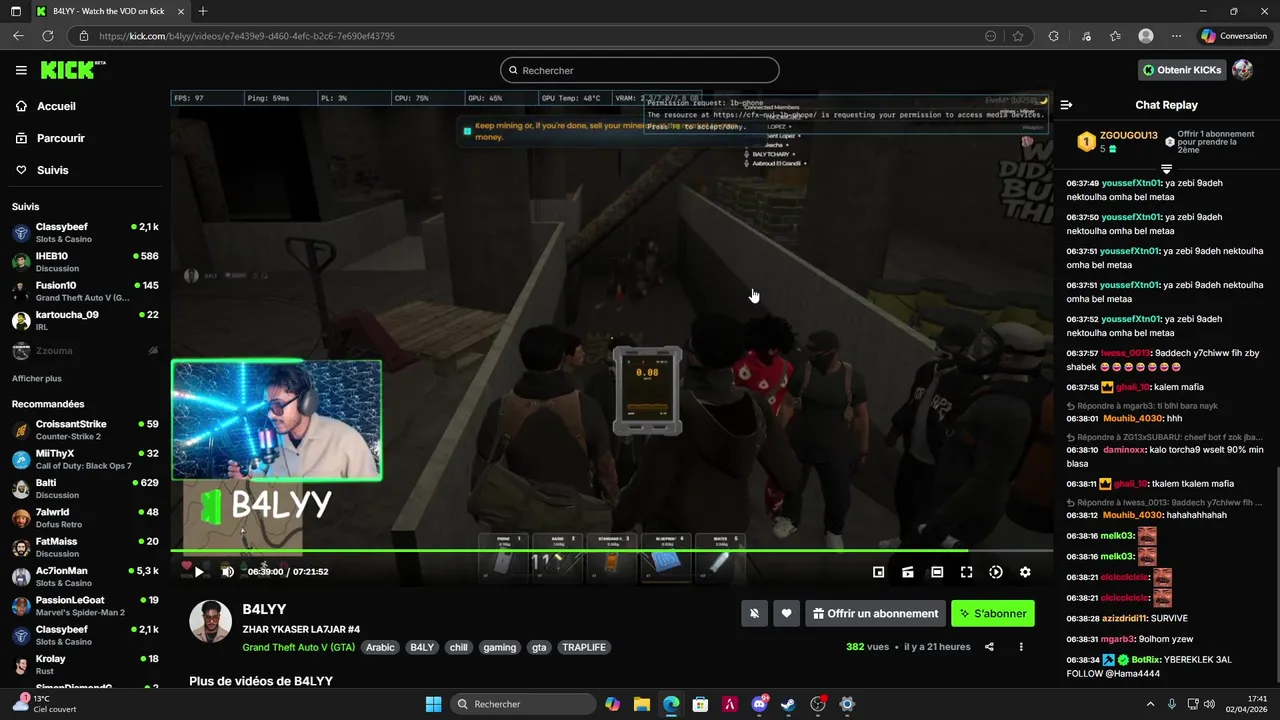Viewport: 1280px width, 720px height.
Task: Select the chill tag
Action: point(458,647)
